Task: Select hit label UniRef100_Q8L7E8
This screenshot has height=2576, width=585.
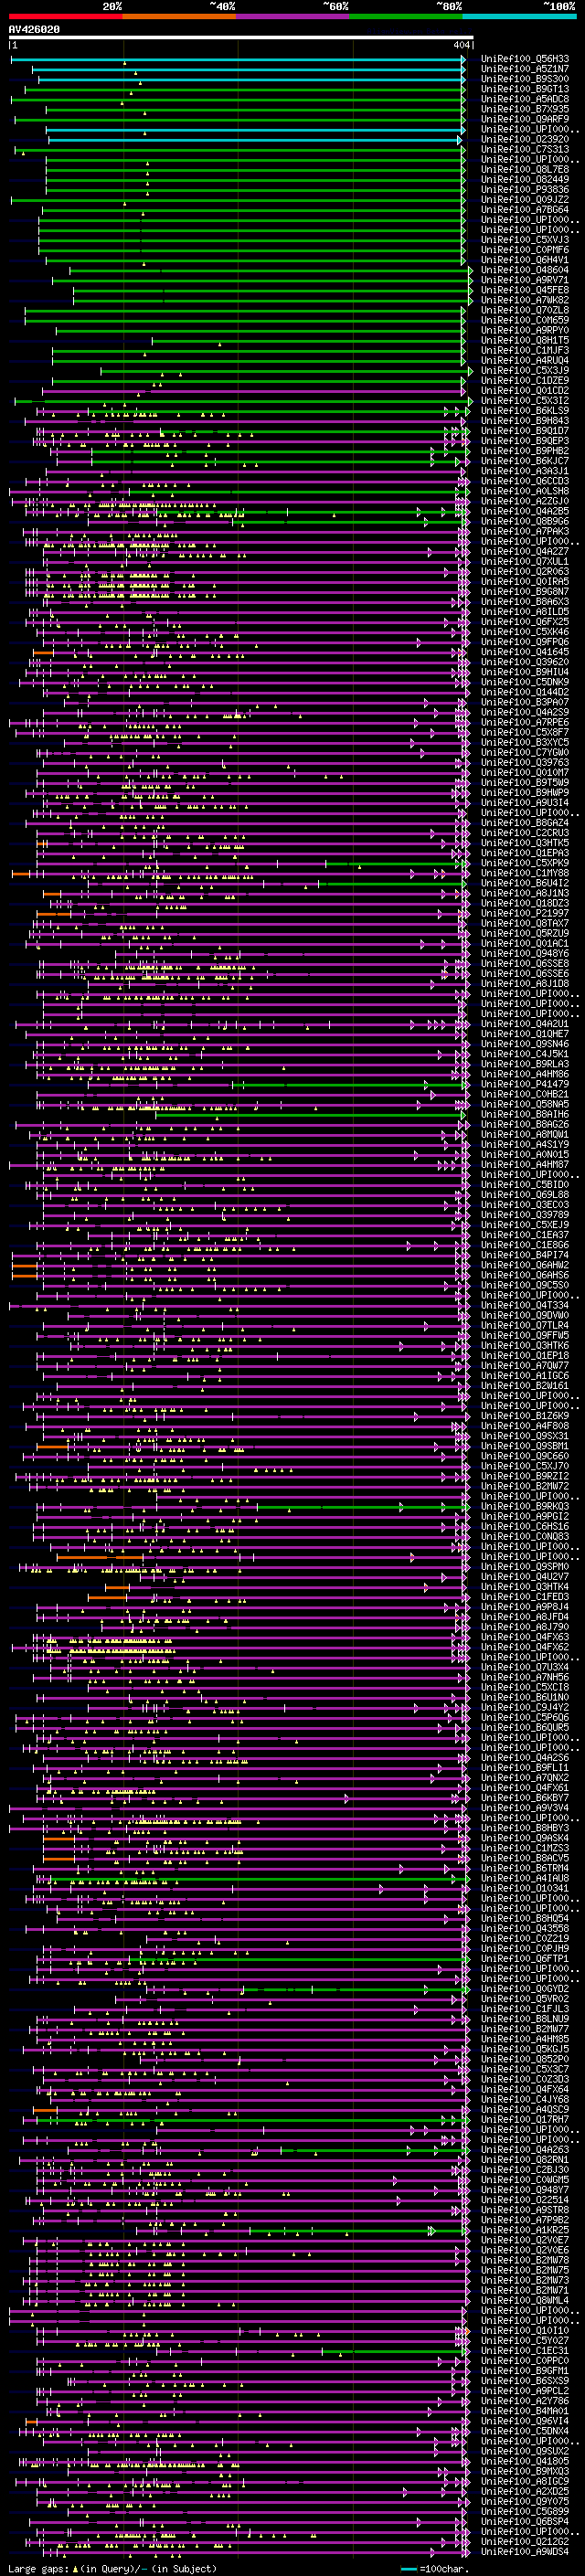Action: pos(525,169)
